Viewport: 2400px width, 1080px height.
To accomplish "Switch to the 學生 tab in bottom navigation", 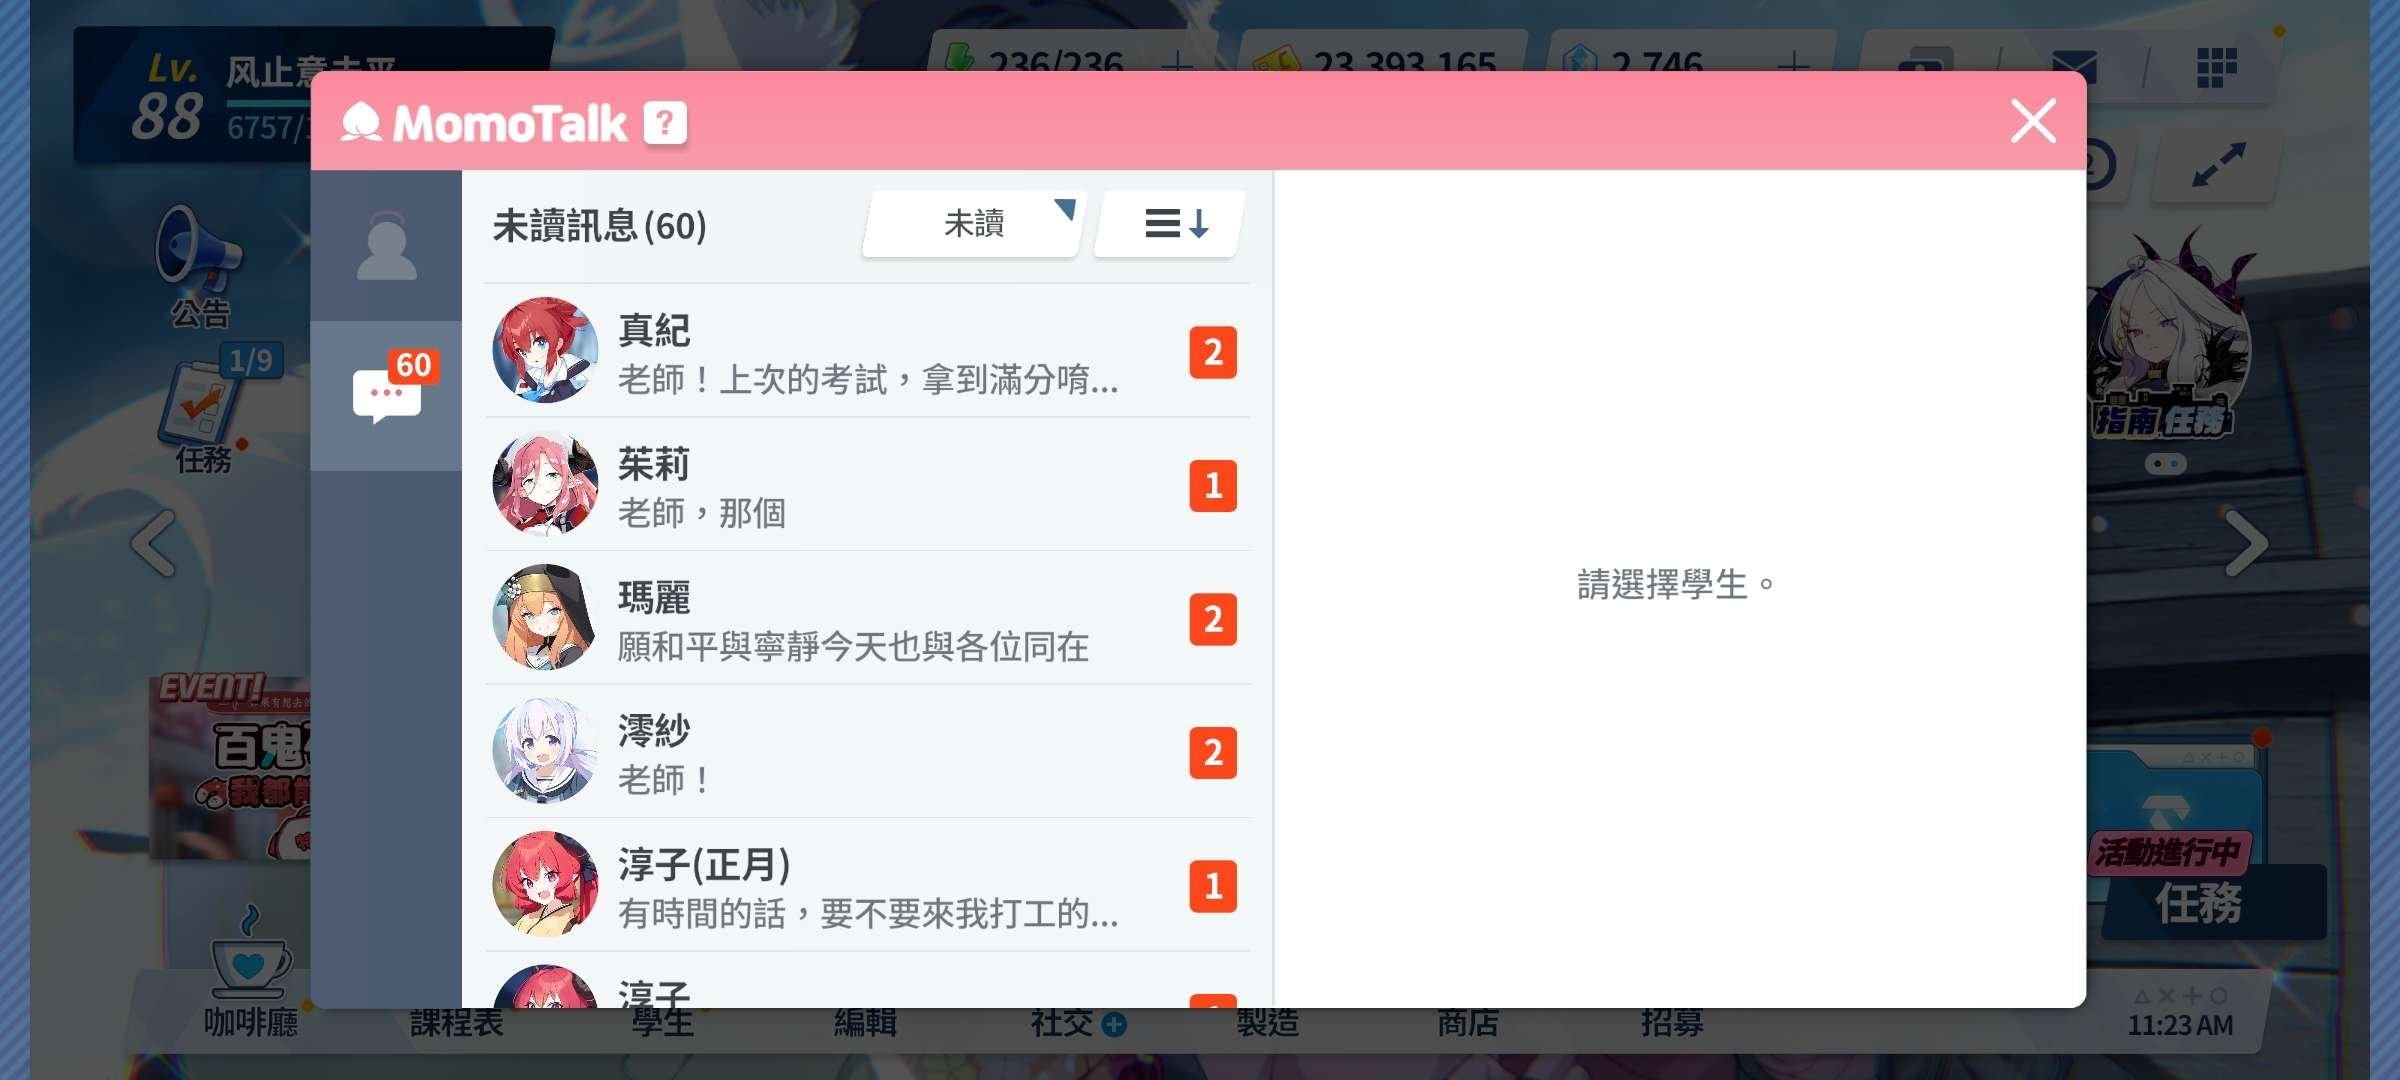I will [x=662, y=1023].
